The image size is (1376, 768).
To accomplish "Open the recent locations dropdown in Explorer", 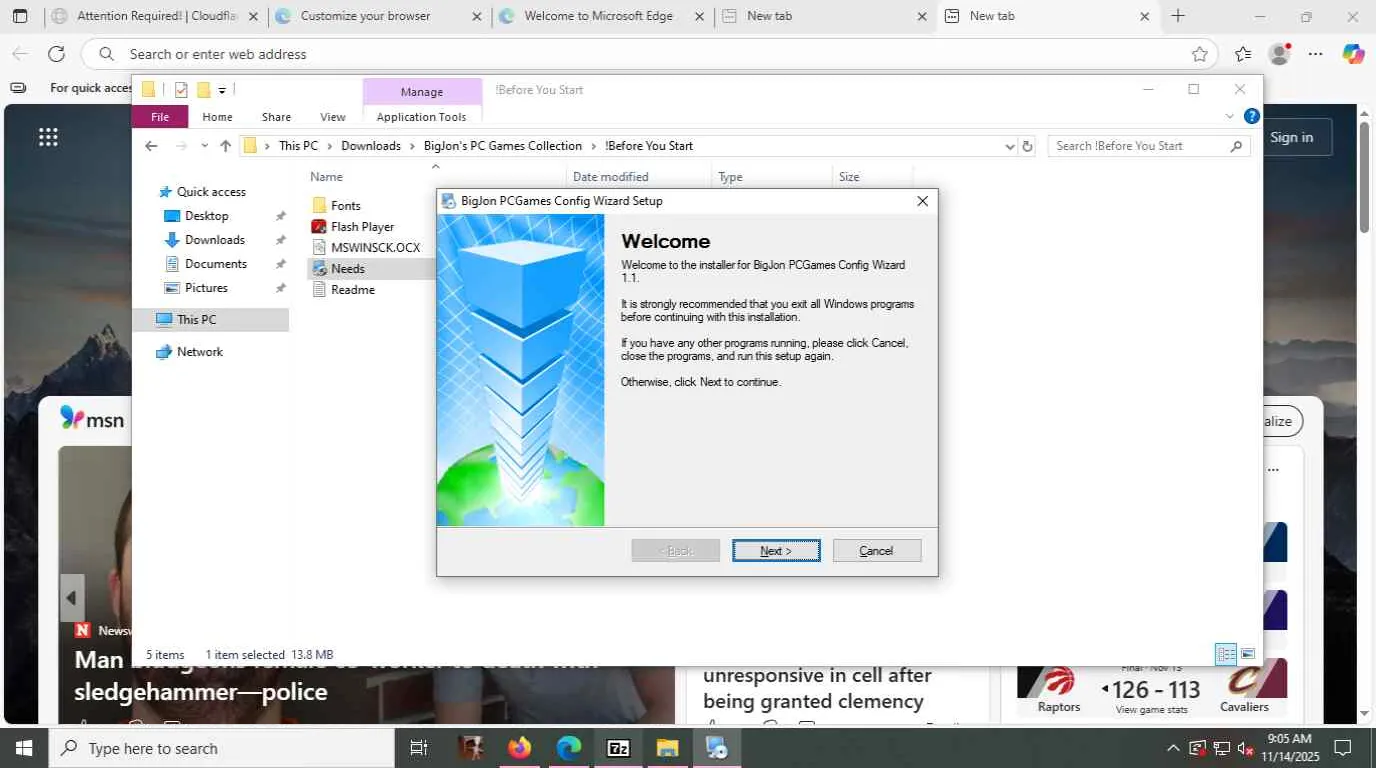I will (x=204, y=146).
